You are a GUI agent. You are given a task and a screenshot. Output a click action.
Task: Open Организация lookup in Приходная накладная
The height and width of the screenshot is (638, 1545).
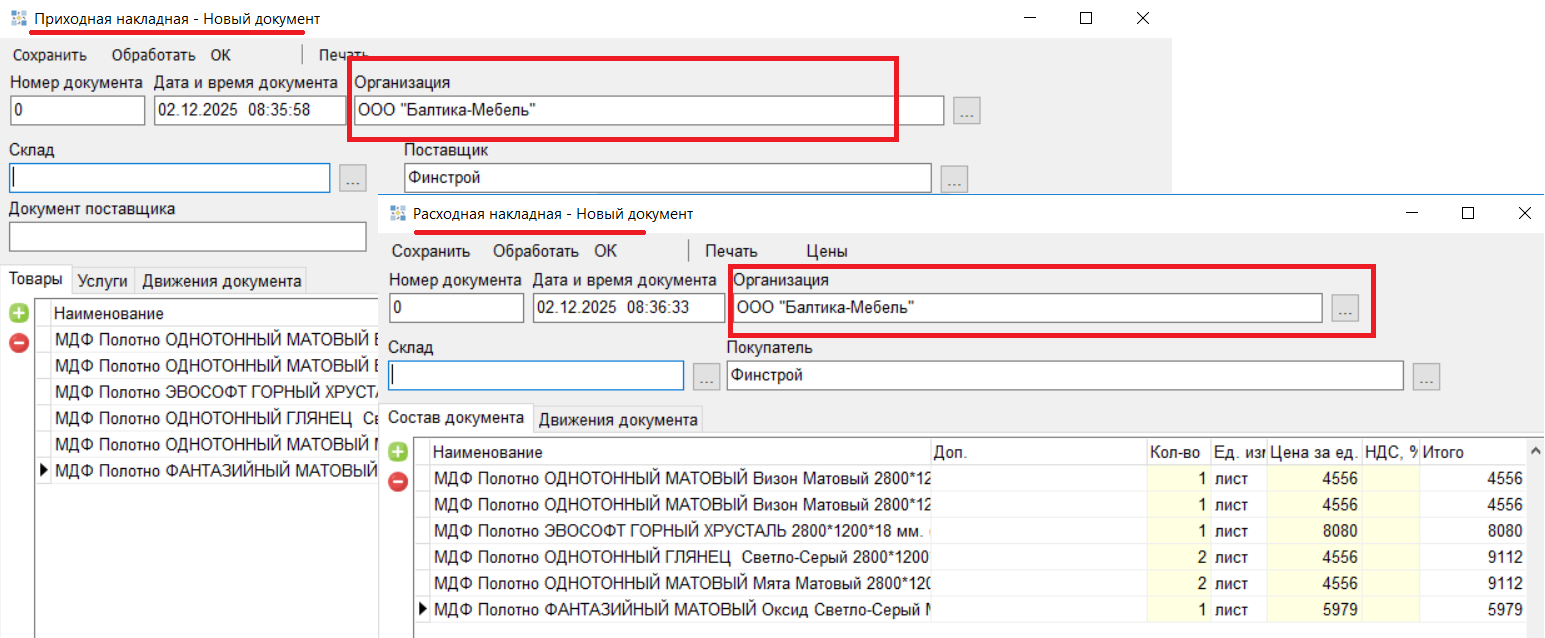pyautogui.click(x=966, y=112)
